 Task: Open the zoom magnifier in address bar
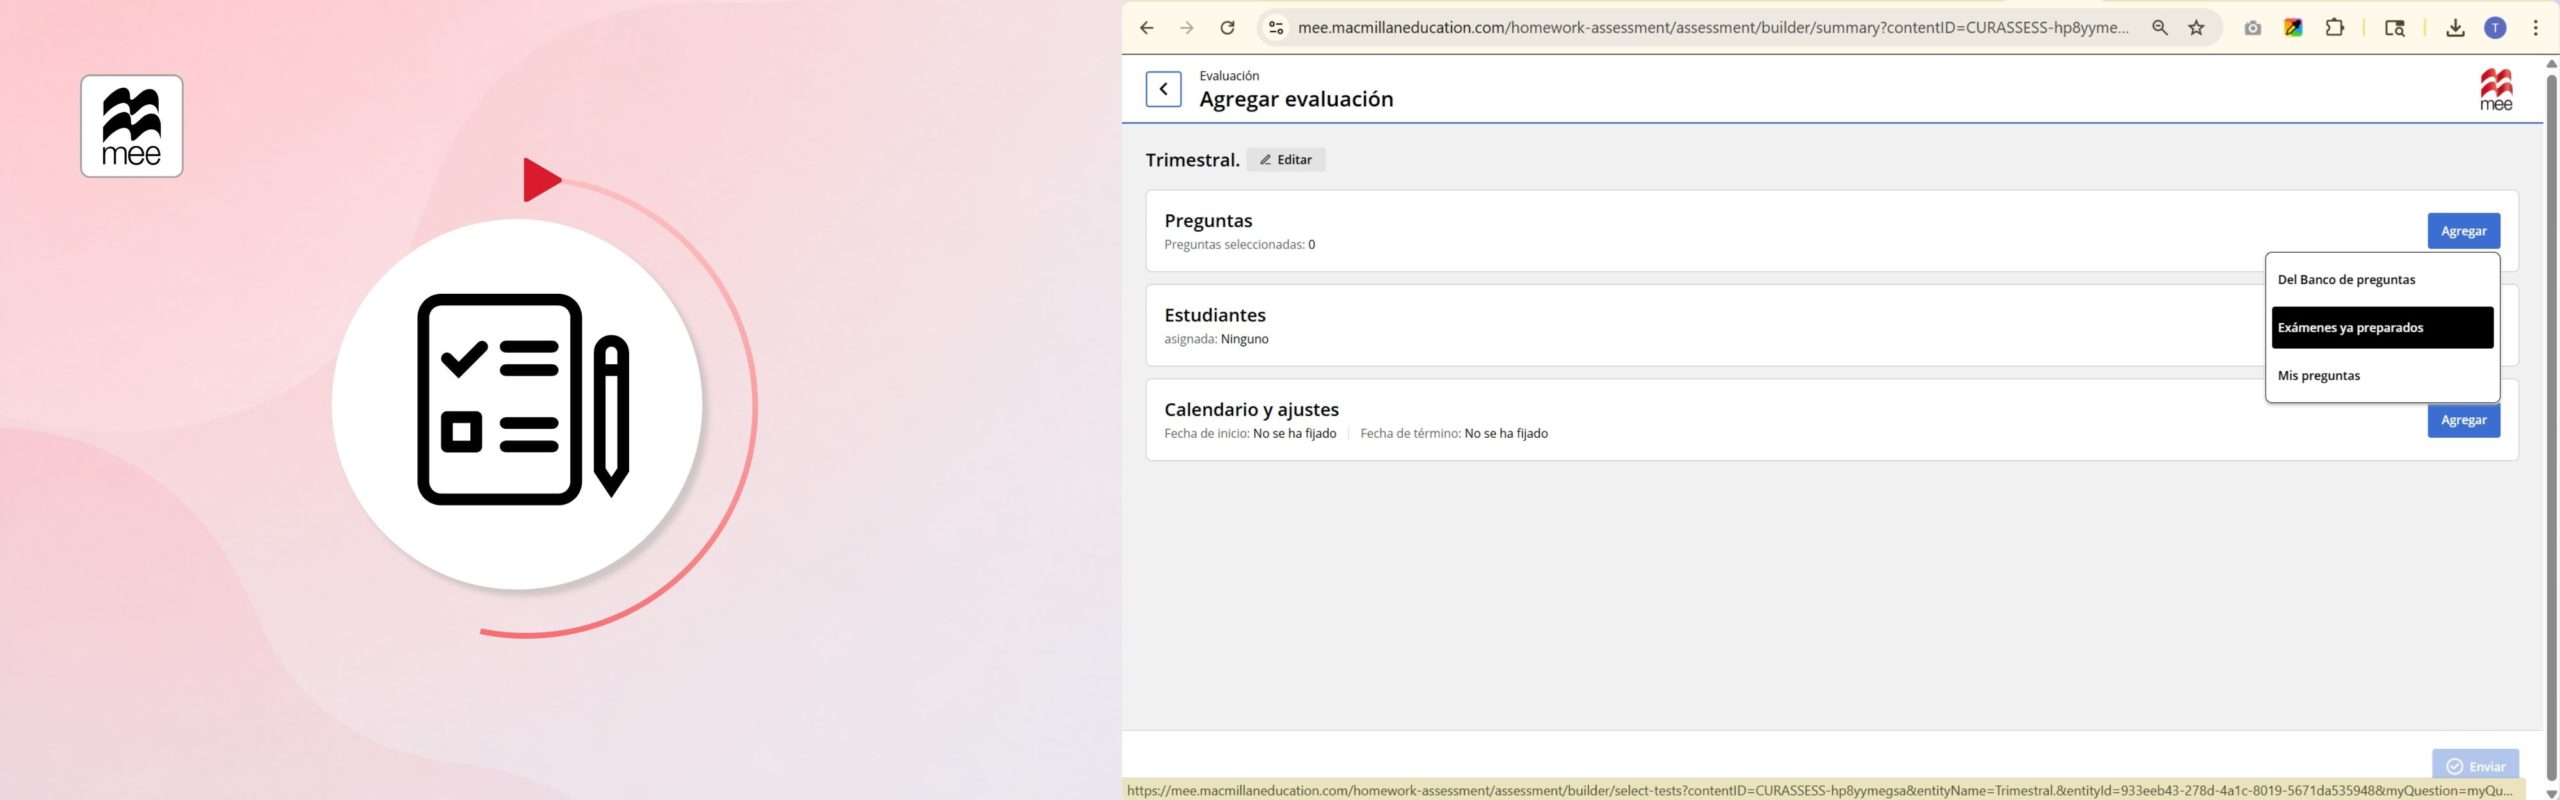coord(2160,28)
